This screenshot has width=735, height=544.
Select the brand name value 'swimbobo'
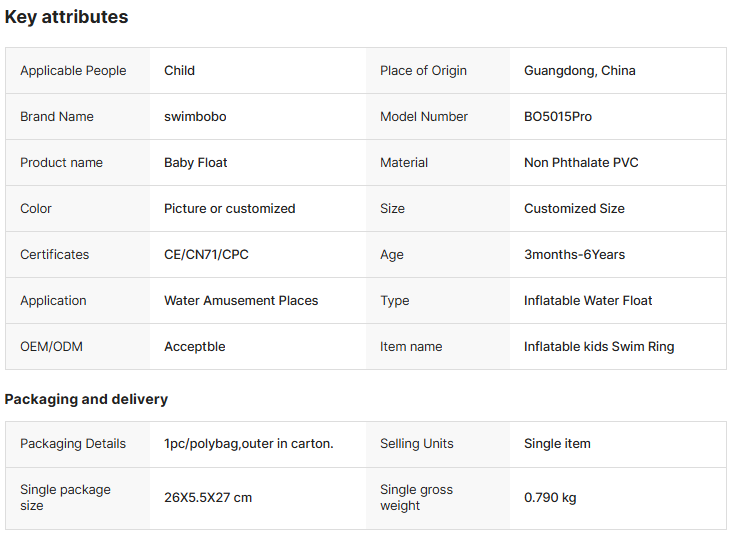pos(195,117)
